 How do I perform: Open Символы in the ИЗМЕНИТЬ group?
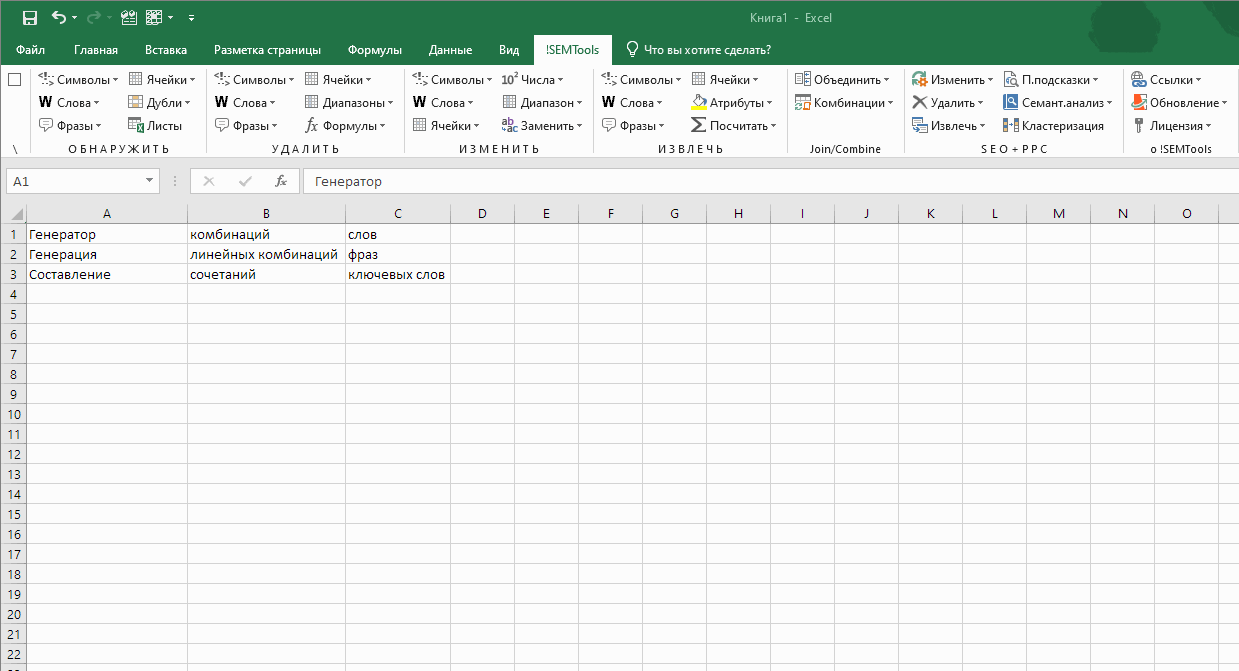(x=452, y=79)
